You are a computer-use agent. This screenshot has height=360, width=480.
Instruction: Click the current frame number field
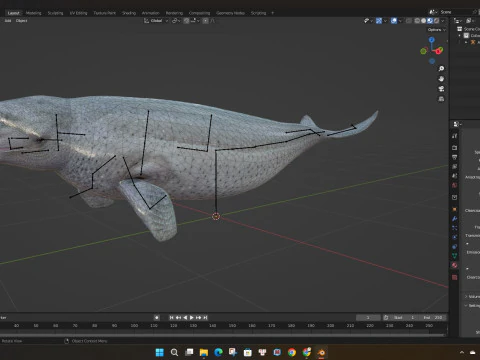[x=368, y=318]
